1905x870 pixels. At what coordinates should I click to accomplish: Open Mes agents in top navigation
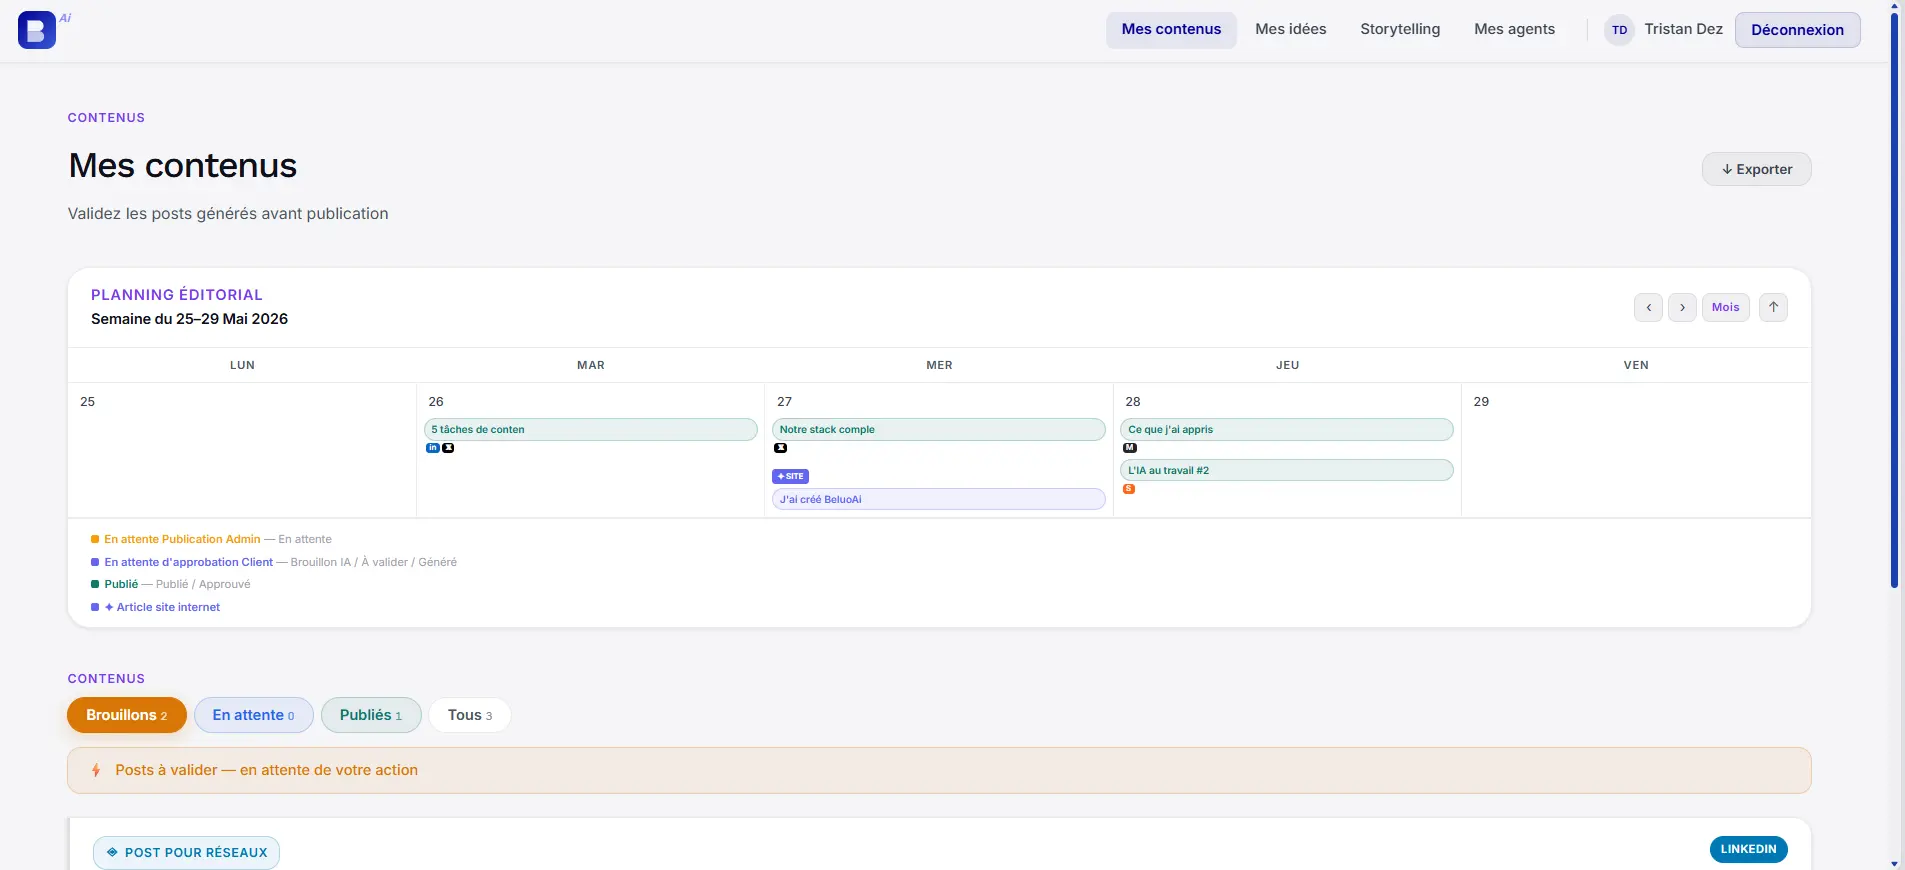[x=1514, y=30]
